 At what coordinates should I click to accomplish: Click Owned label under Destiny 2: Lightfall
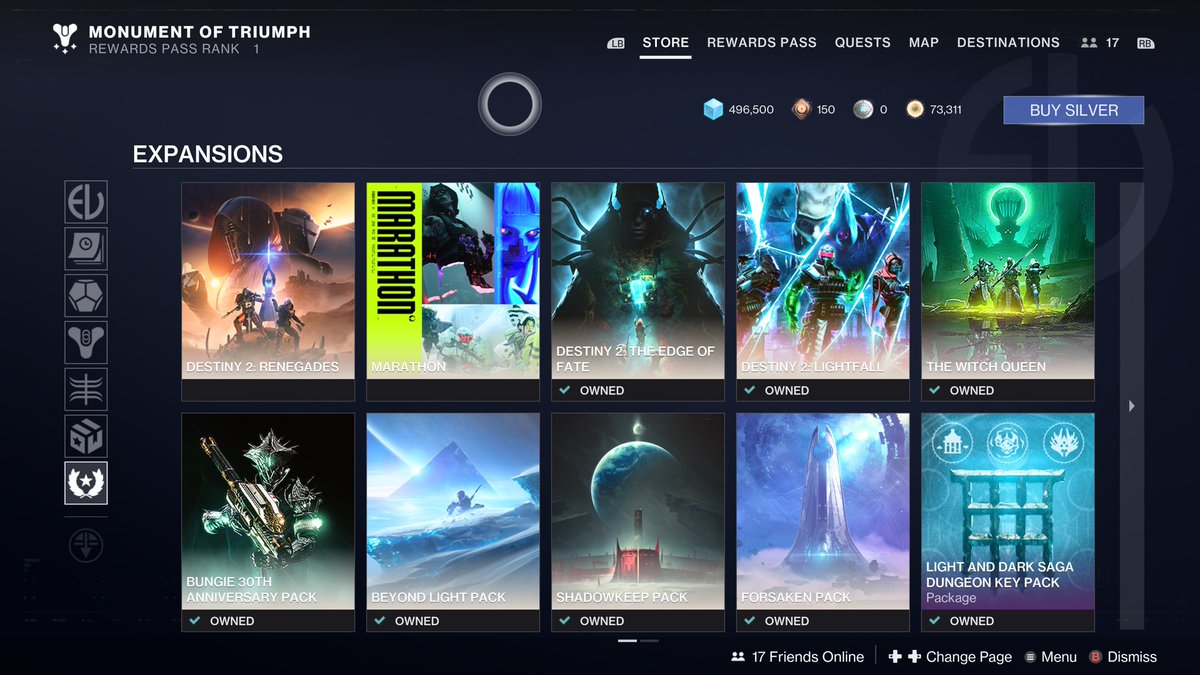point(787,390)
